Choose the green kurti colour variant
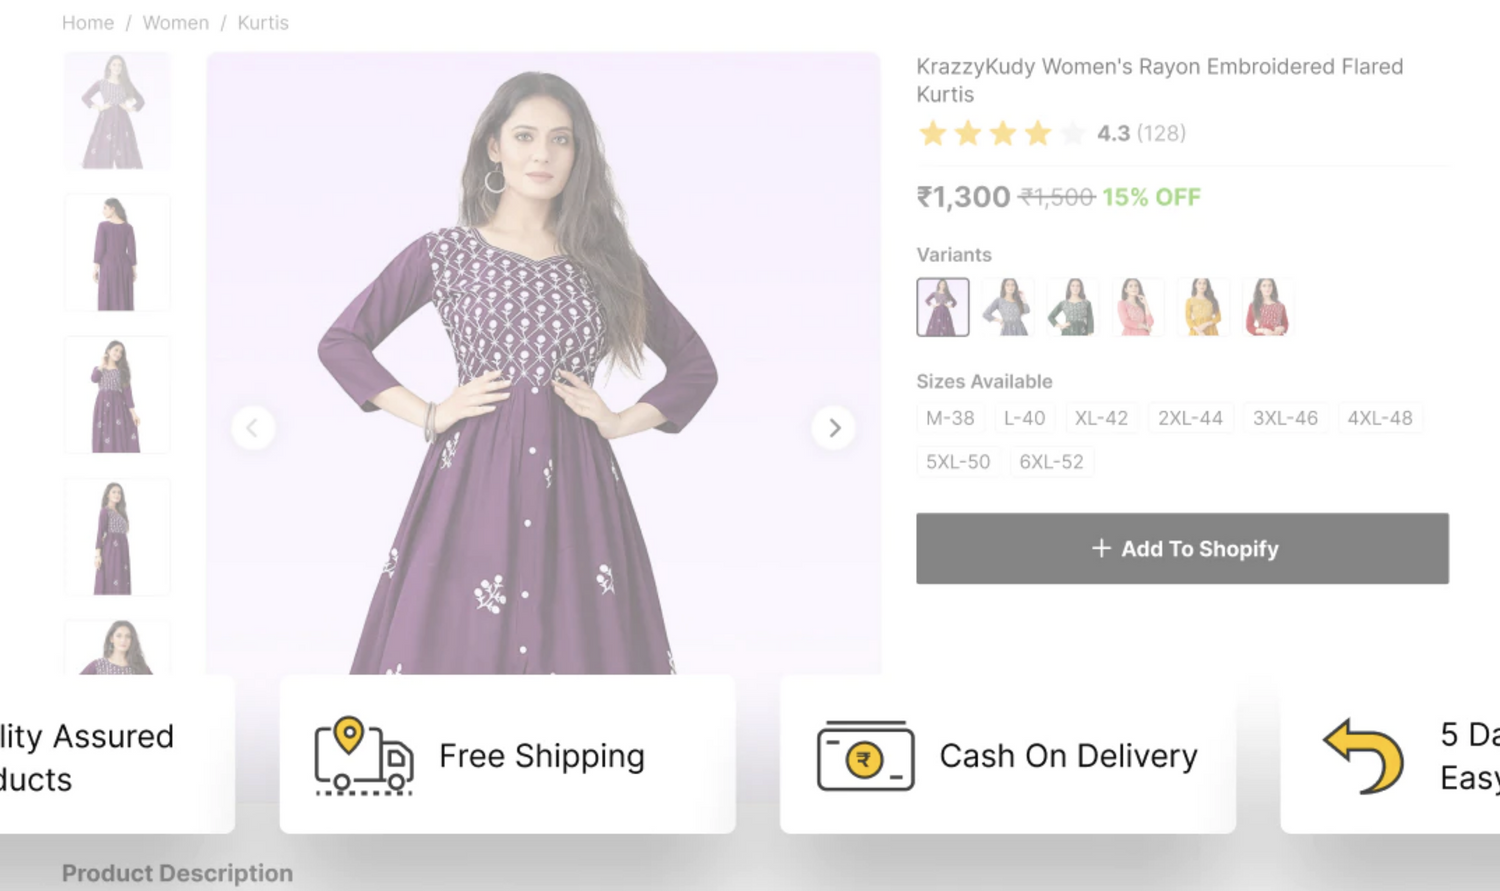Viewport: 1500px width, 891px height. pyautogui.click(x=1072, y=307)
